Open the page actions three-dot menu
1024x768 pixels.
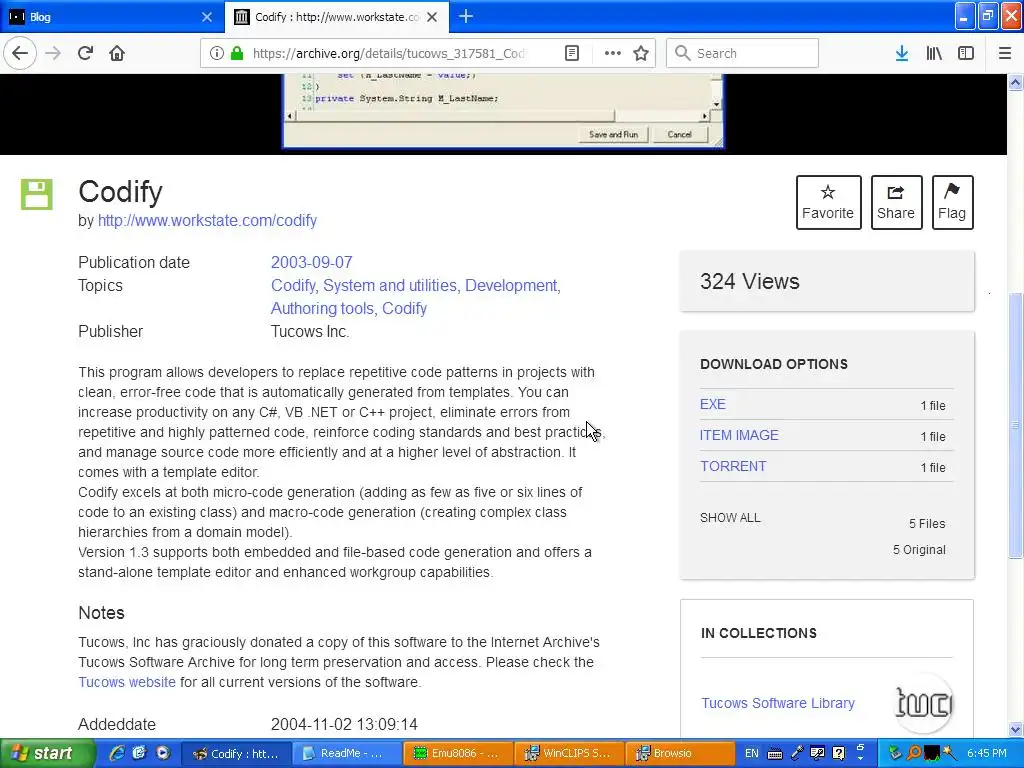coord(613,53)
